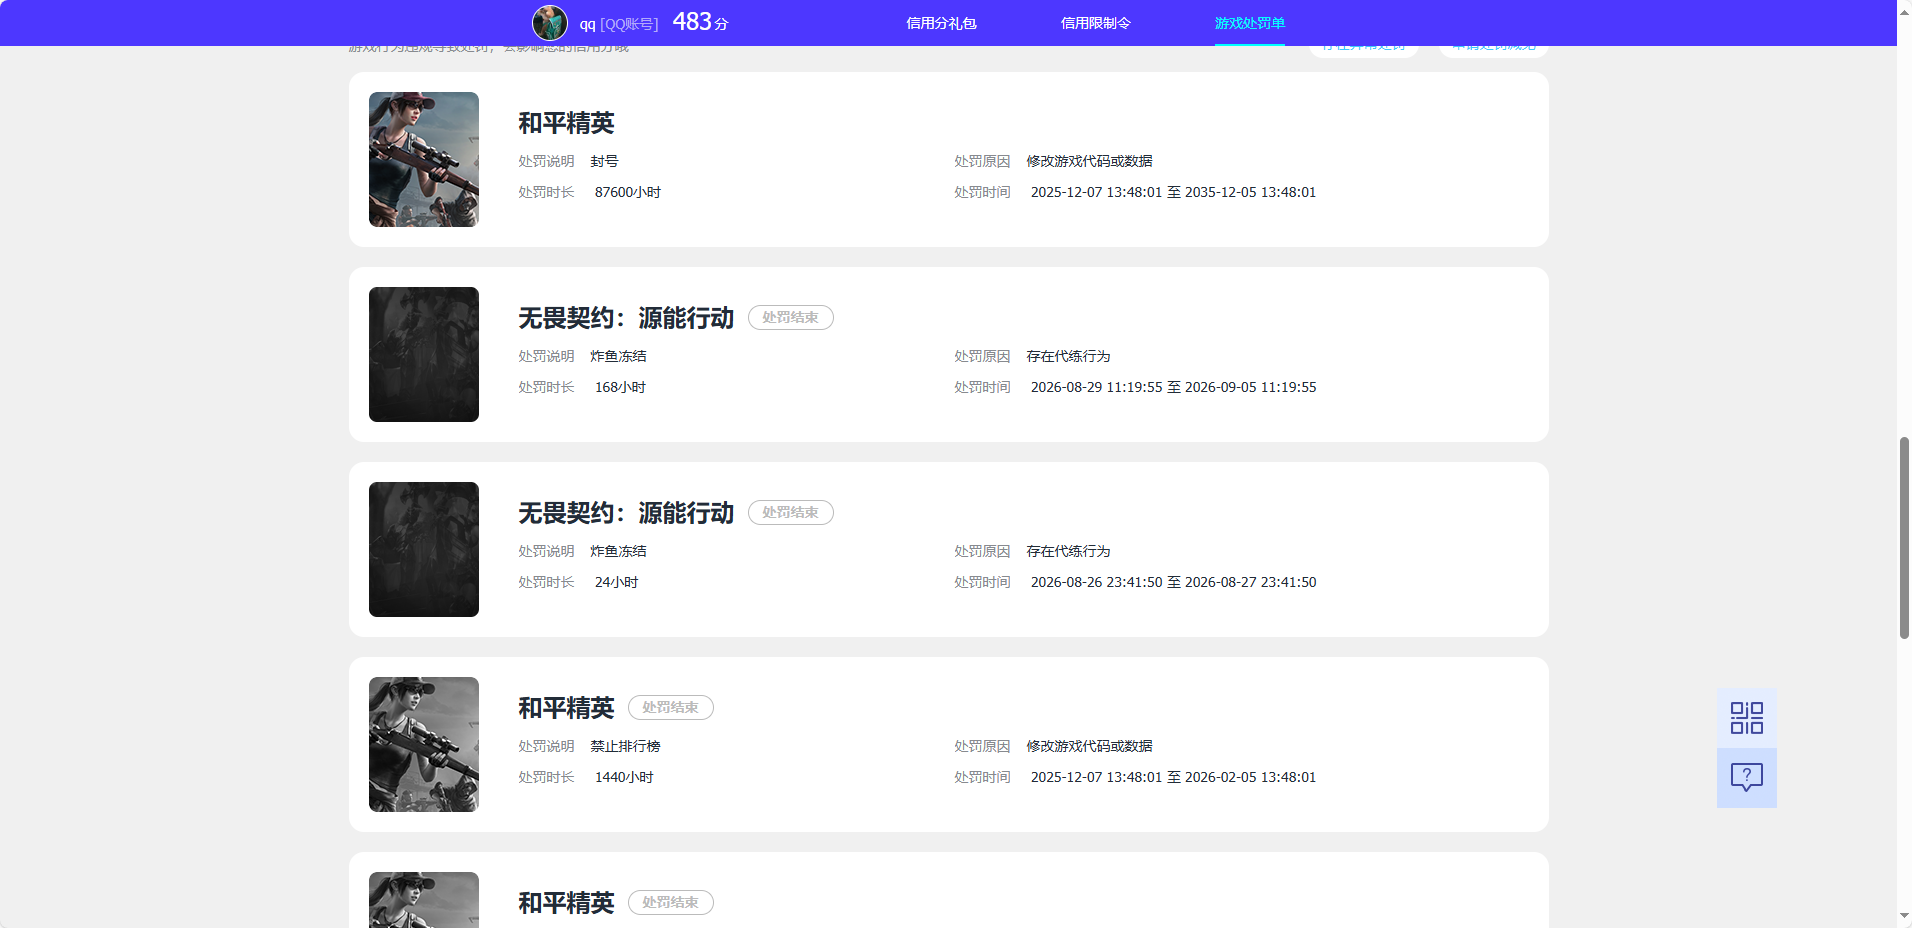Screen dimensions: 1912x928
Task: Click the 和平精英 title of the 封号 record
Action: pyautogui.click(x=566, y=123)
